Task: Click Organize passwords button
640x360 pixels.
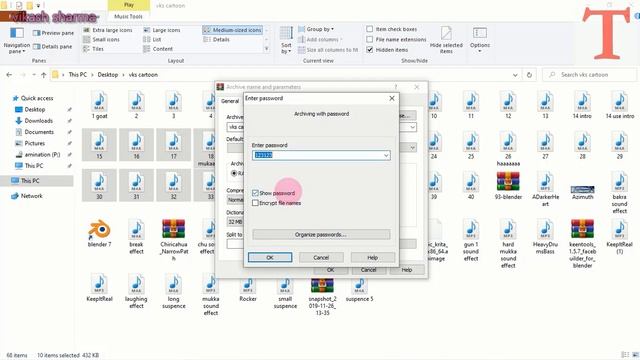Action: [321, 235]
